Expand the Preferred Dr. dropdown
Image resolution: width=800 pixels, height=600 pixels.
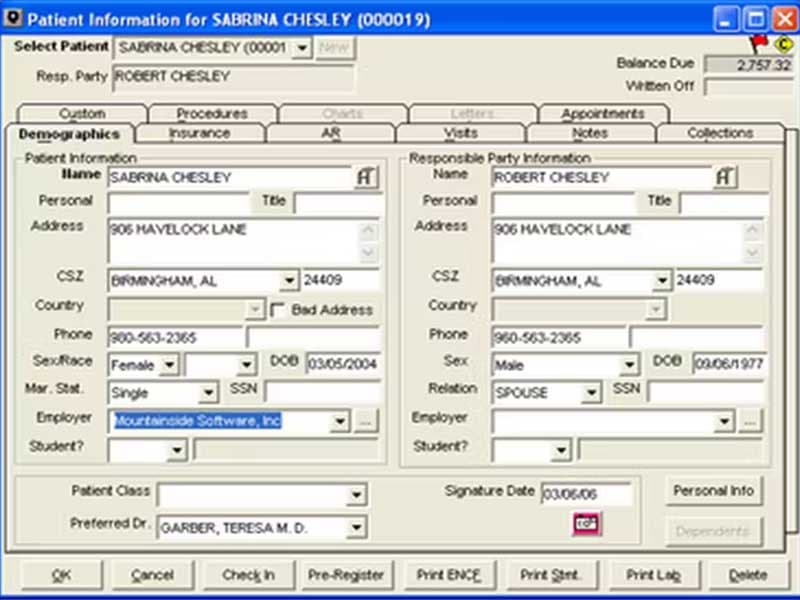click(x=357, y=528)
